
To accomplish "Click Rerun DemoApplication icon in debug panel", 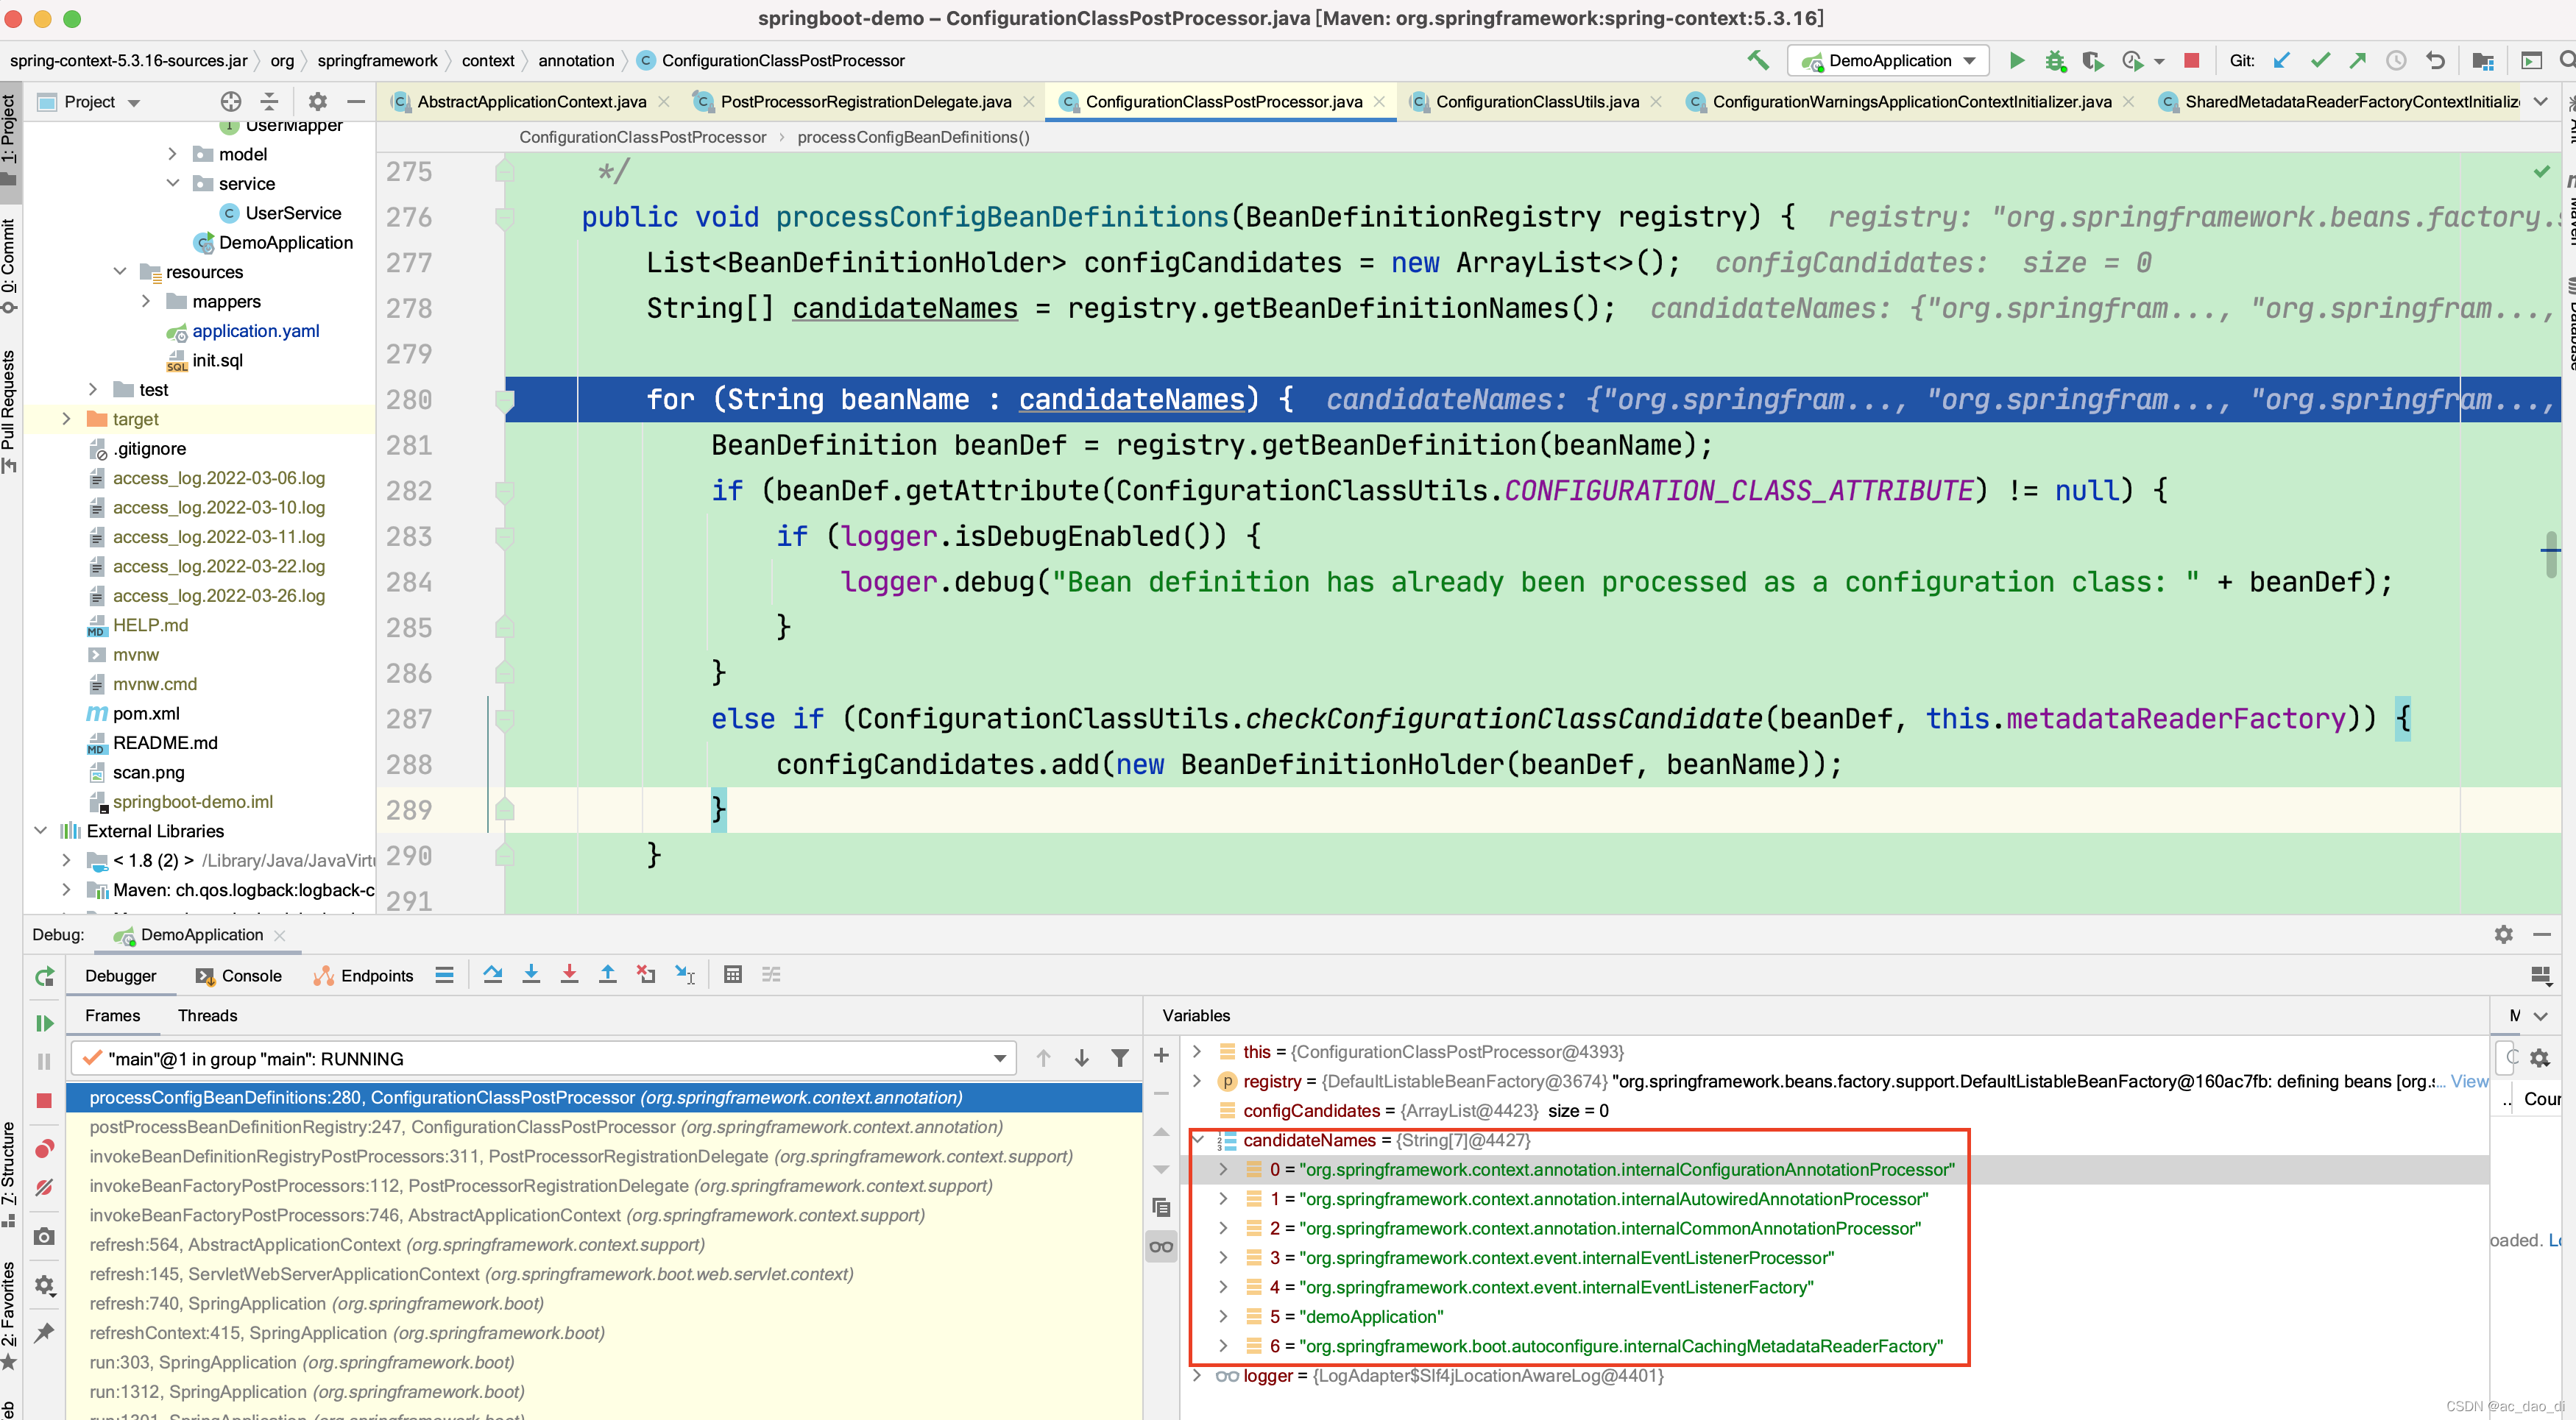I will coord(45,977).
